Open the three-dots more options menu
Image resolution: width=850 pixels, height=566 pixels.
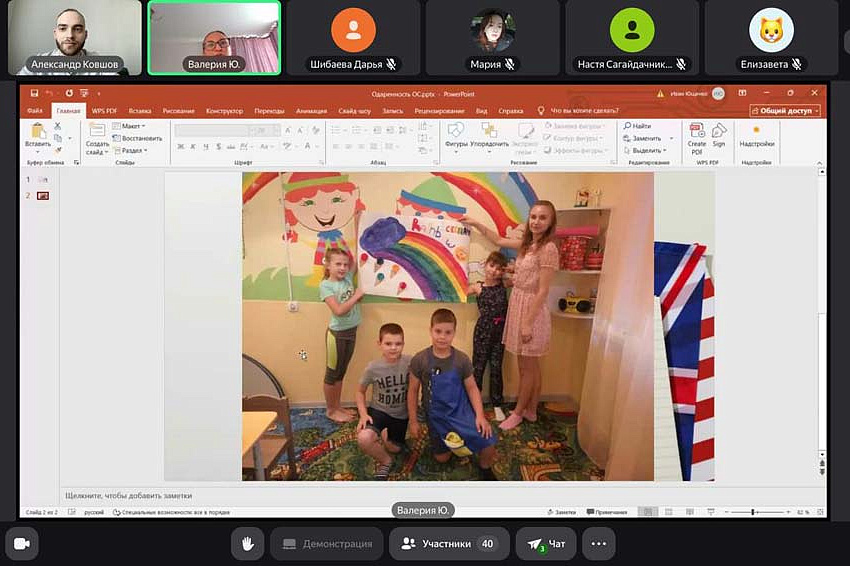tap(598, 543)
